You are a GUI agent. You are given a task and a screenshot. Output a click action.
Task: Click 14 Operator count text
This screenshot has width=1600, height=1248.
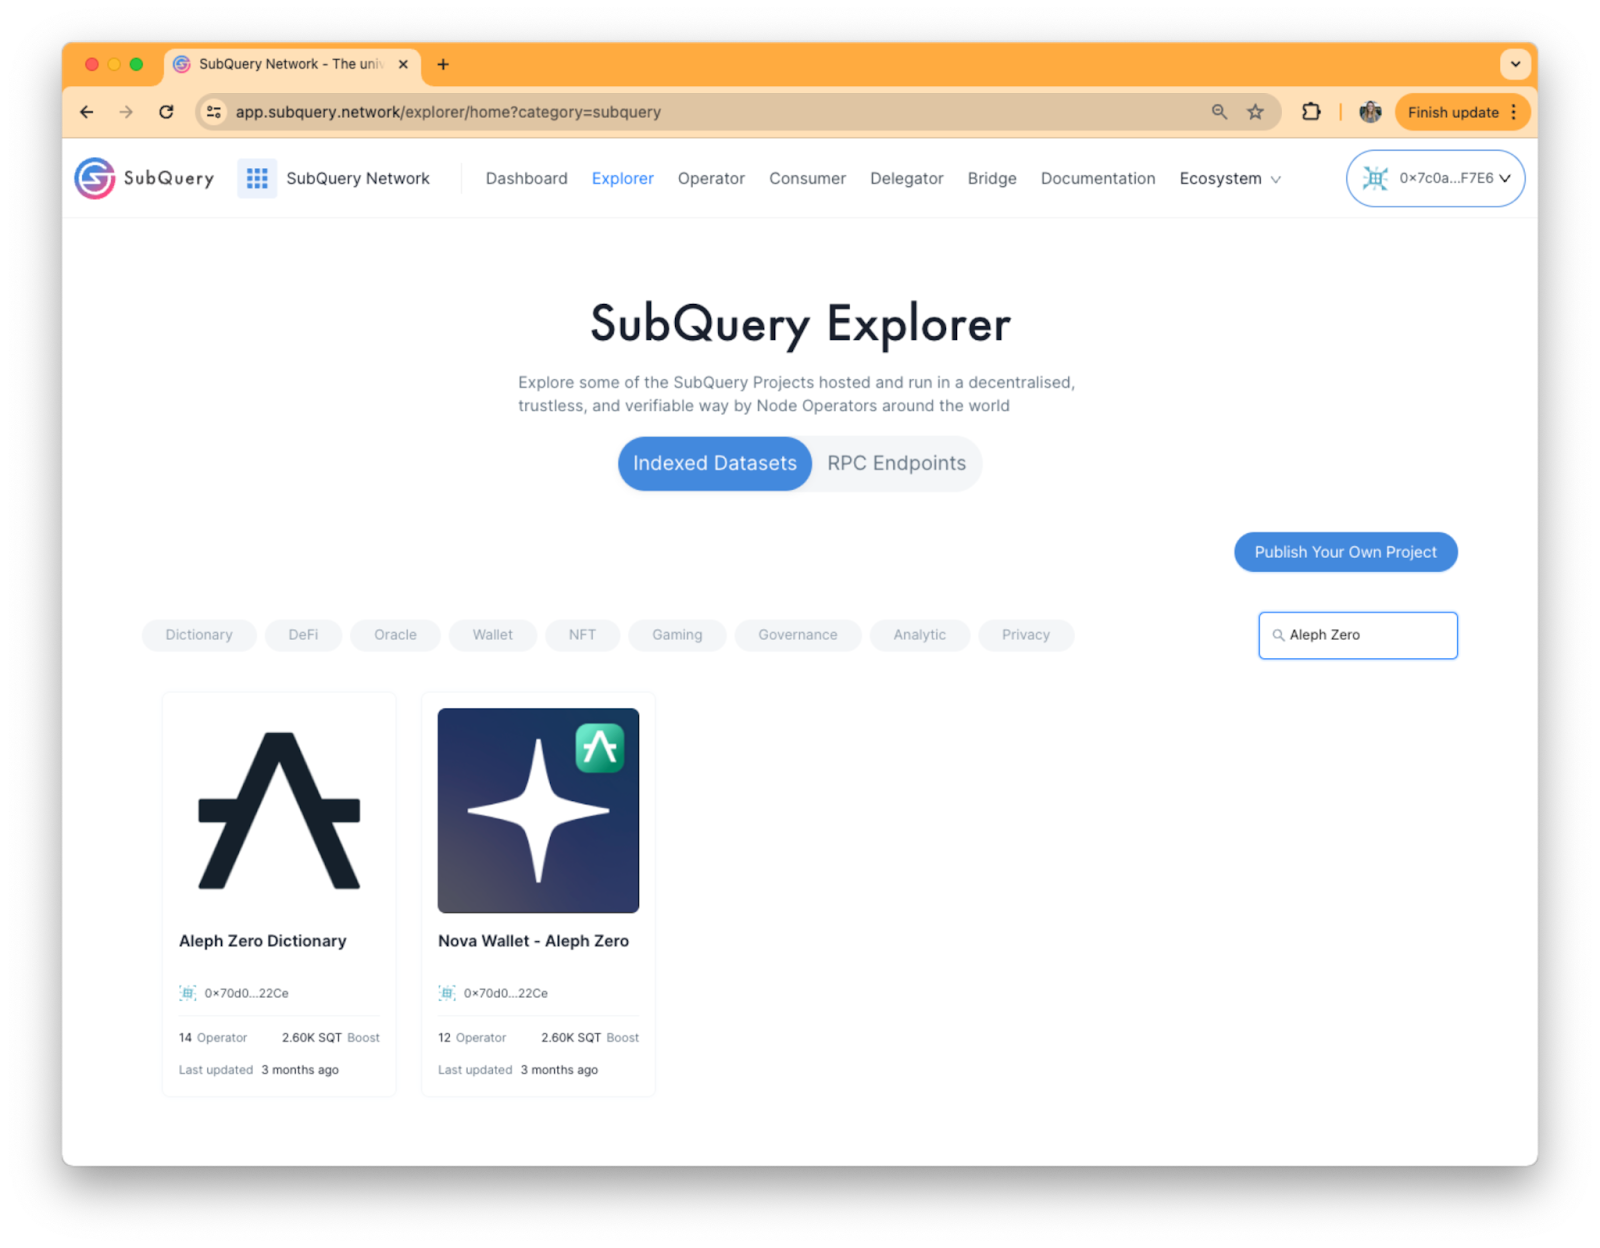point(213,1038)
